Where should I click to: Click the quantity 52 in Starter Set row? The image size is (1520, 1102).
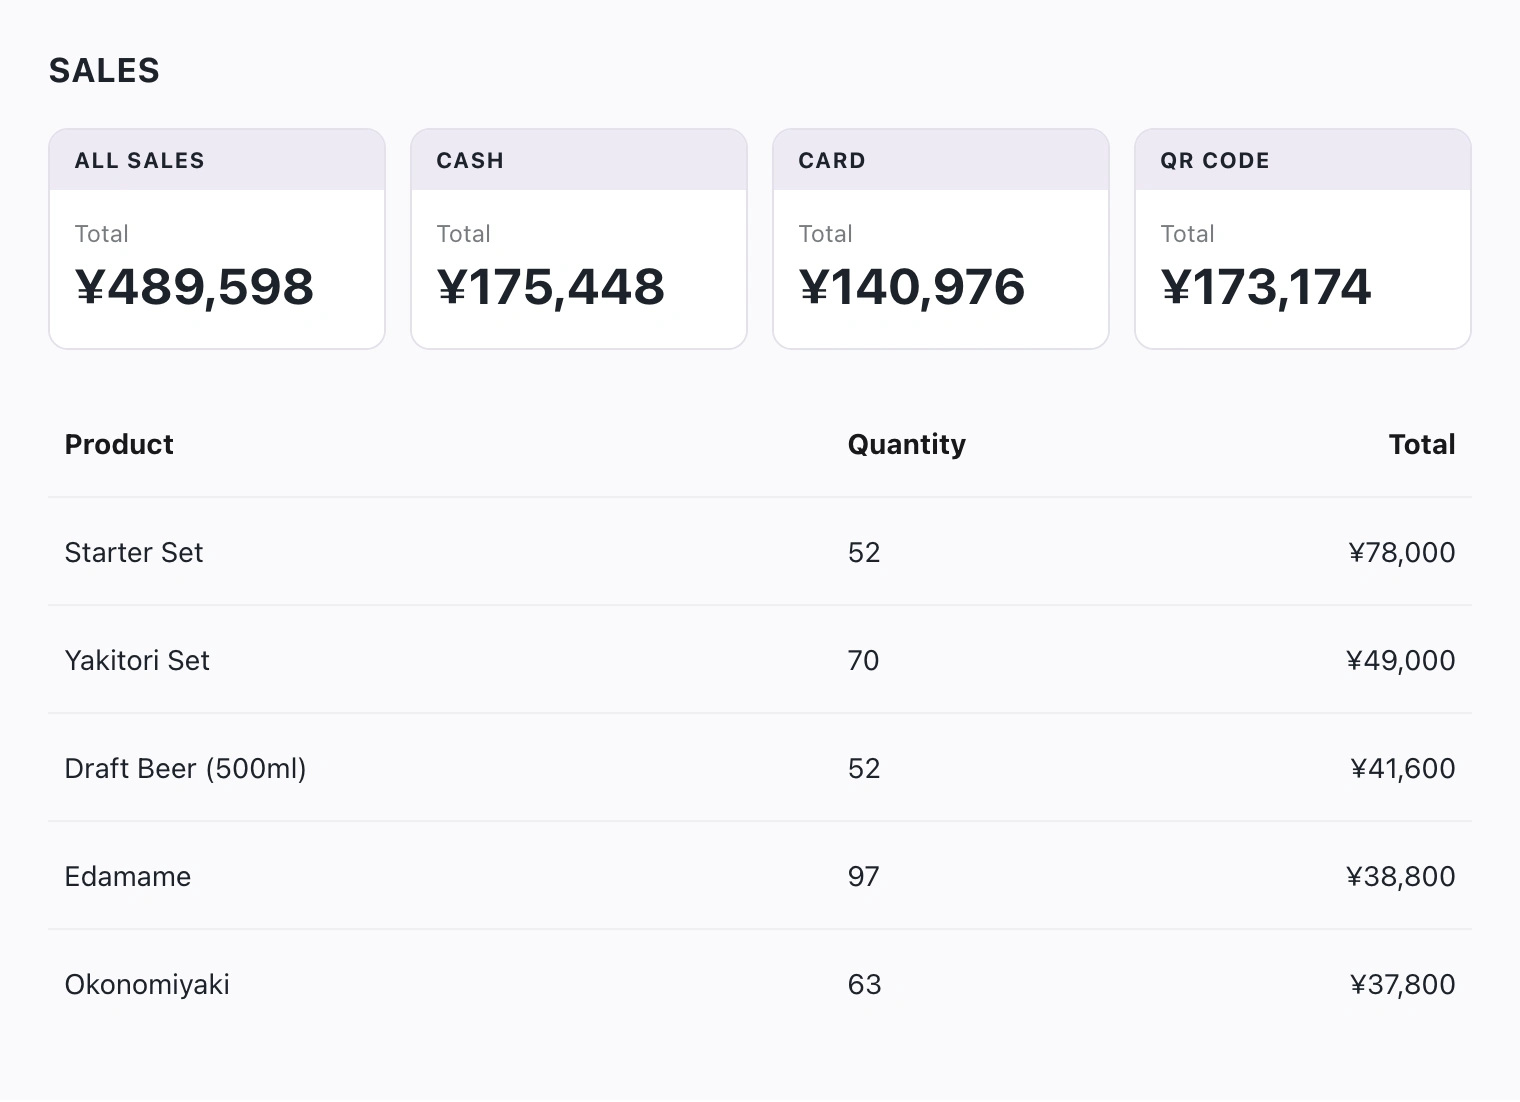(864, 552)
